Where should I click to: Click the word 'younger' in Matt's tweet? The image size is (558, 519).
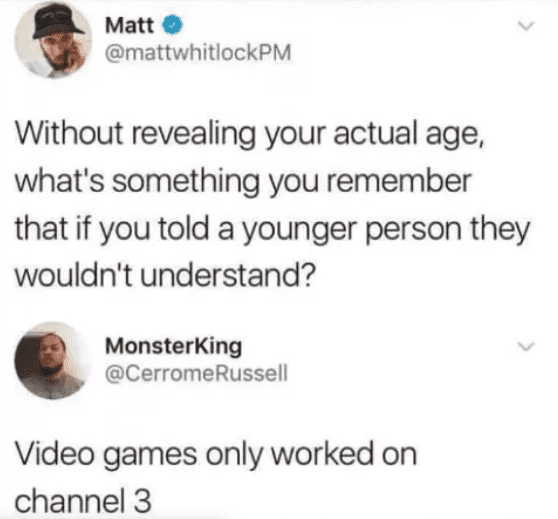click(301, 230)
